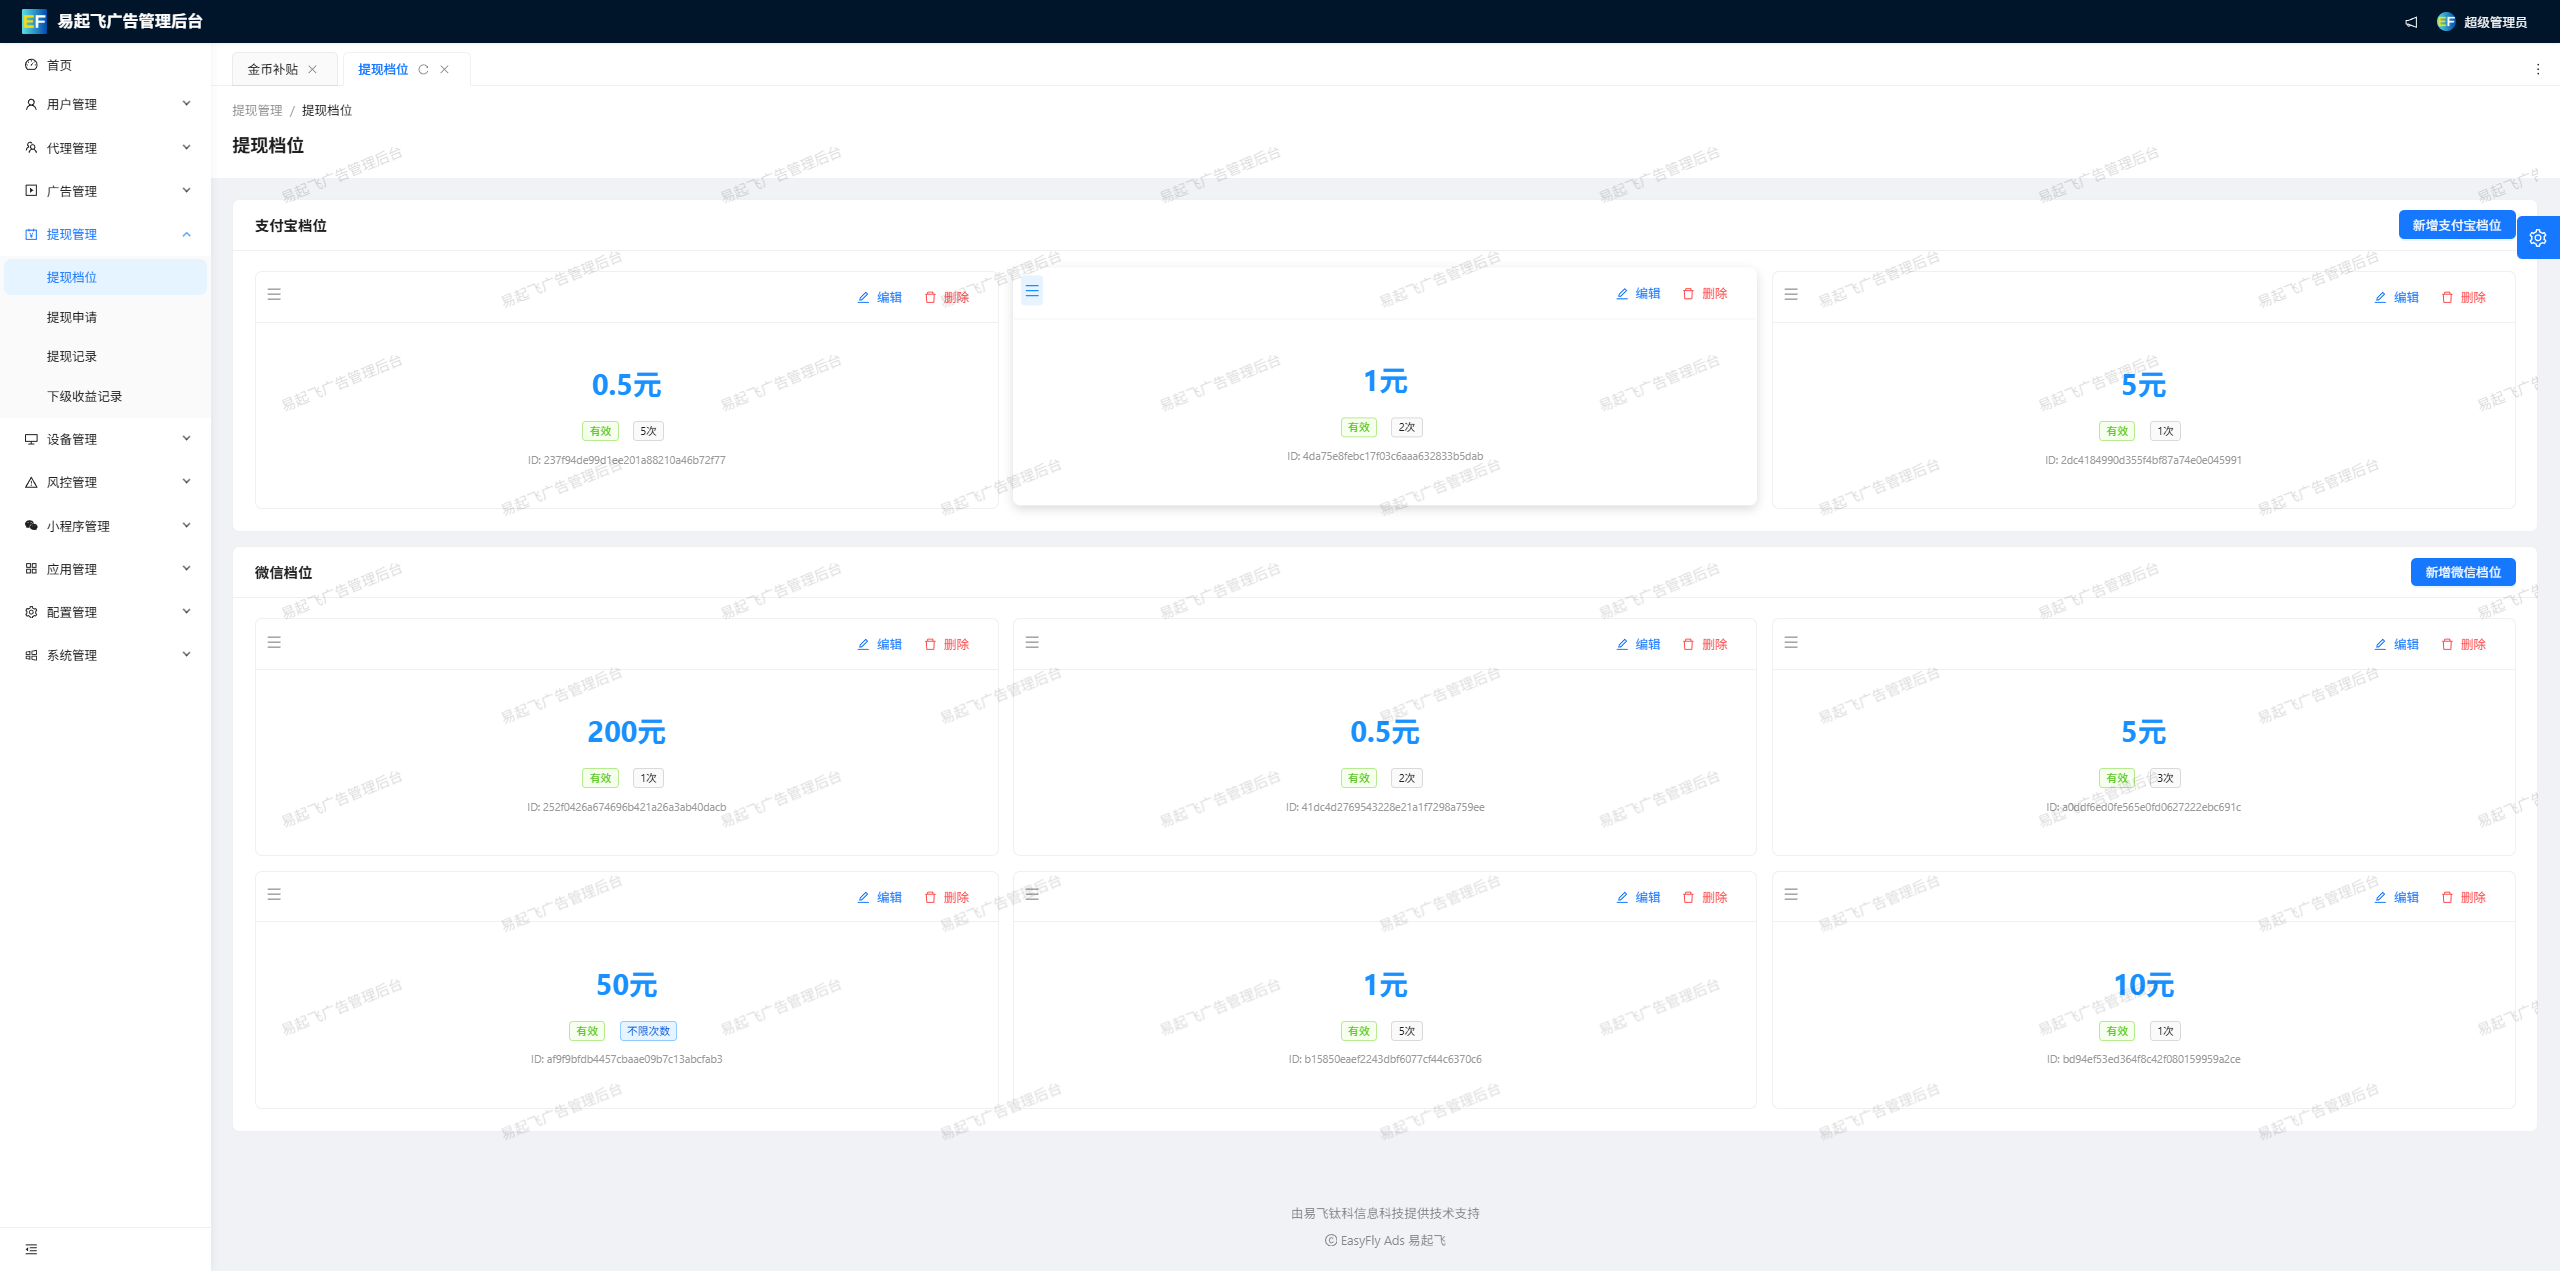The height and width of the screenshot is (1271, 2560).
Task: Grab drag handle of Alipay 0.5元 card
Action: point(274,294)
